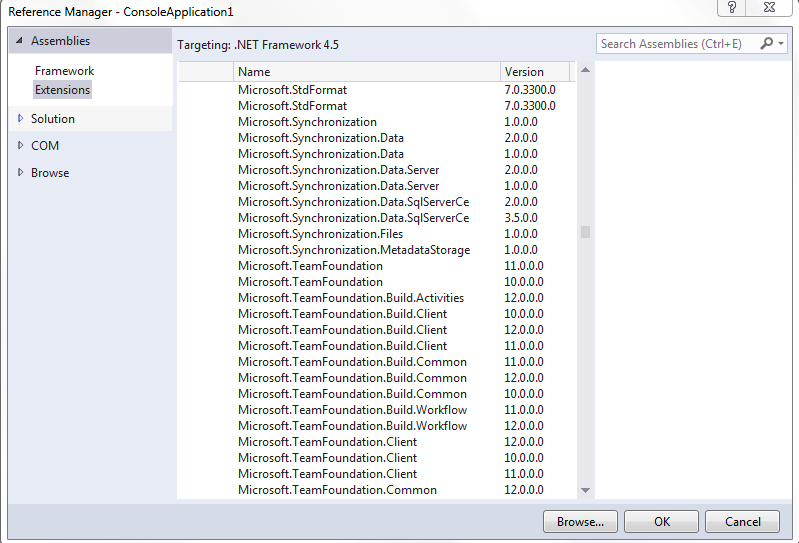Click the scrollbar up arrow
The height and width of the screenshot is (543, 799).
[585, 70]
